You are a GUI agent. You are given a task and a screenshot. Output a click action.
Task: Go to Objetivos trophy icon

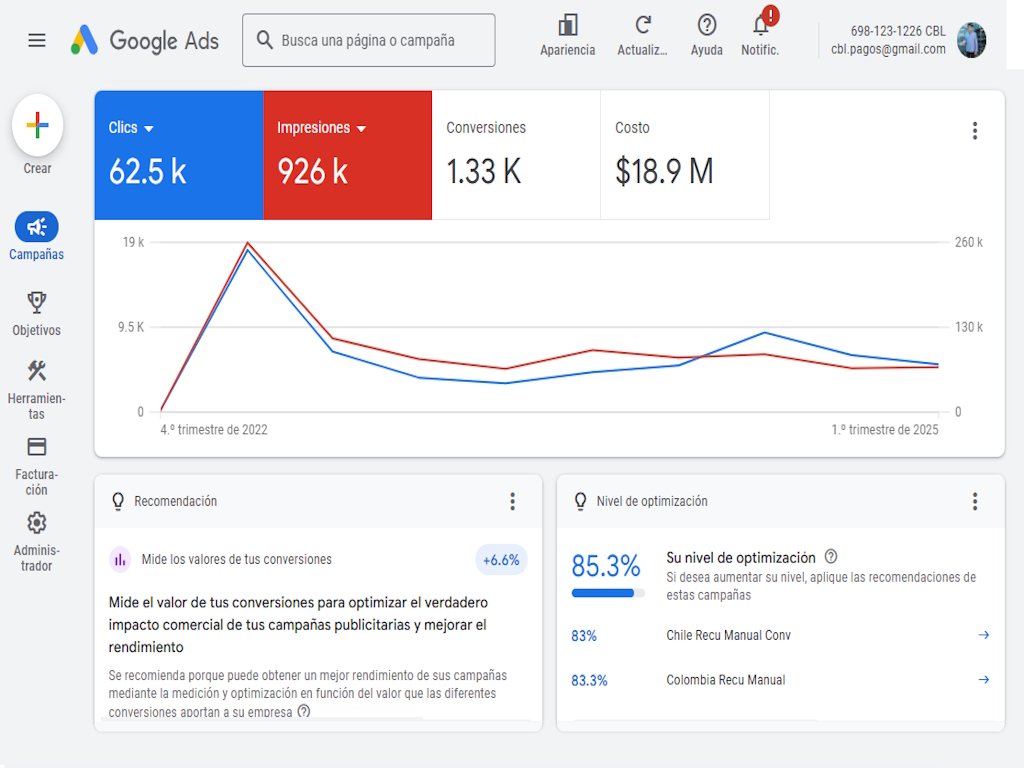point(37,302)
